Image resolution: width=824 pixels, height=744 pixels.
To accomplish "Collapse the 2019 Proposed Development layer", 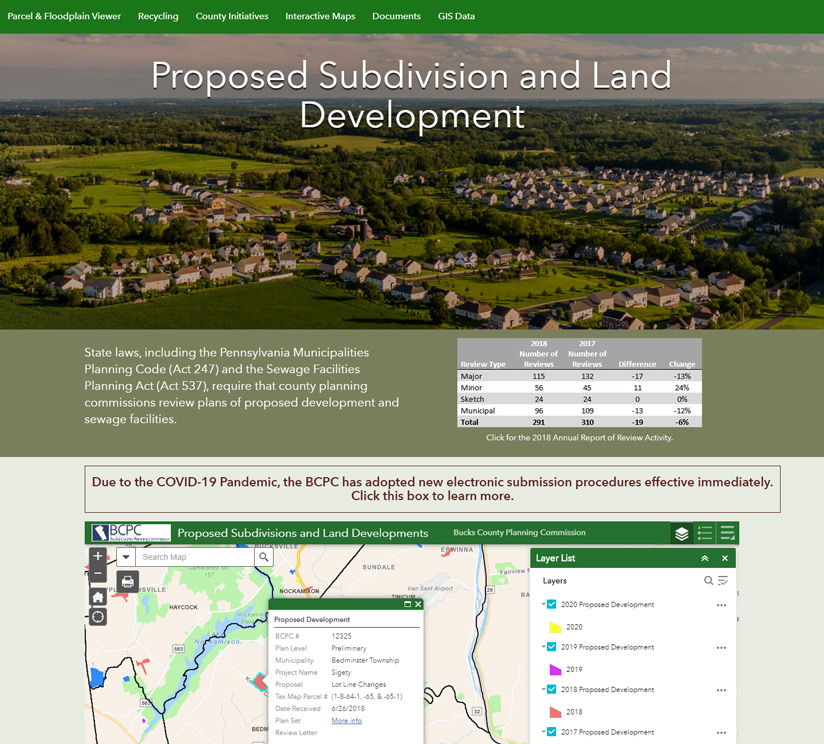I will [543, 646].
